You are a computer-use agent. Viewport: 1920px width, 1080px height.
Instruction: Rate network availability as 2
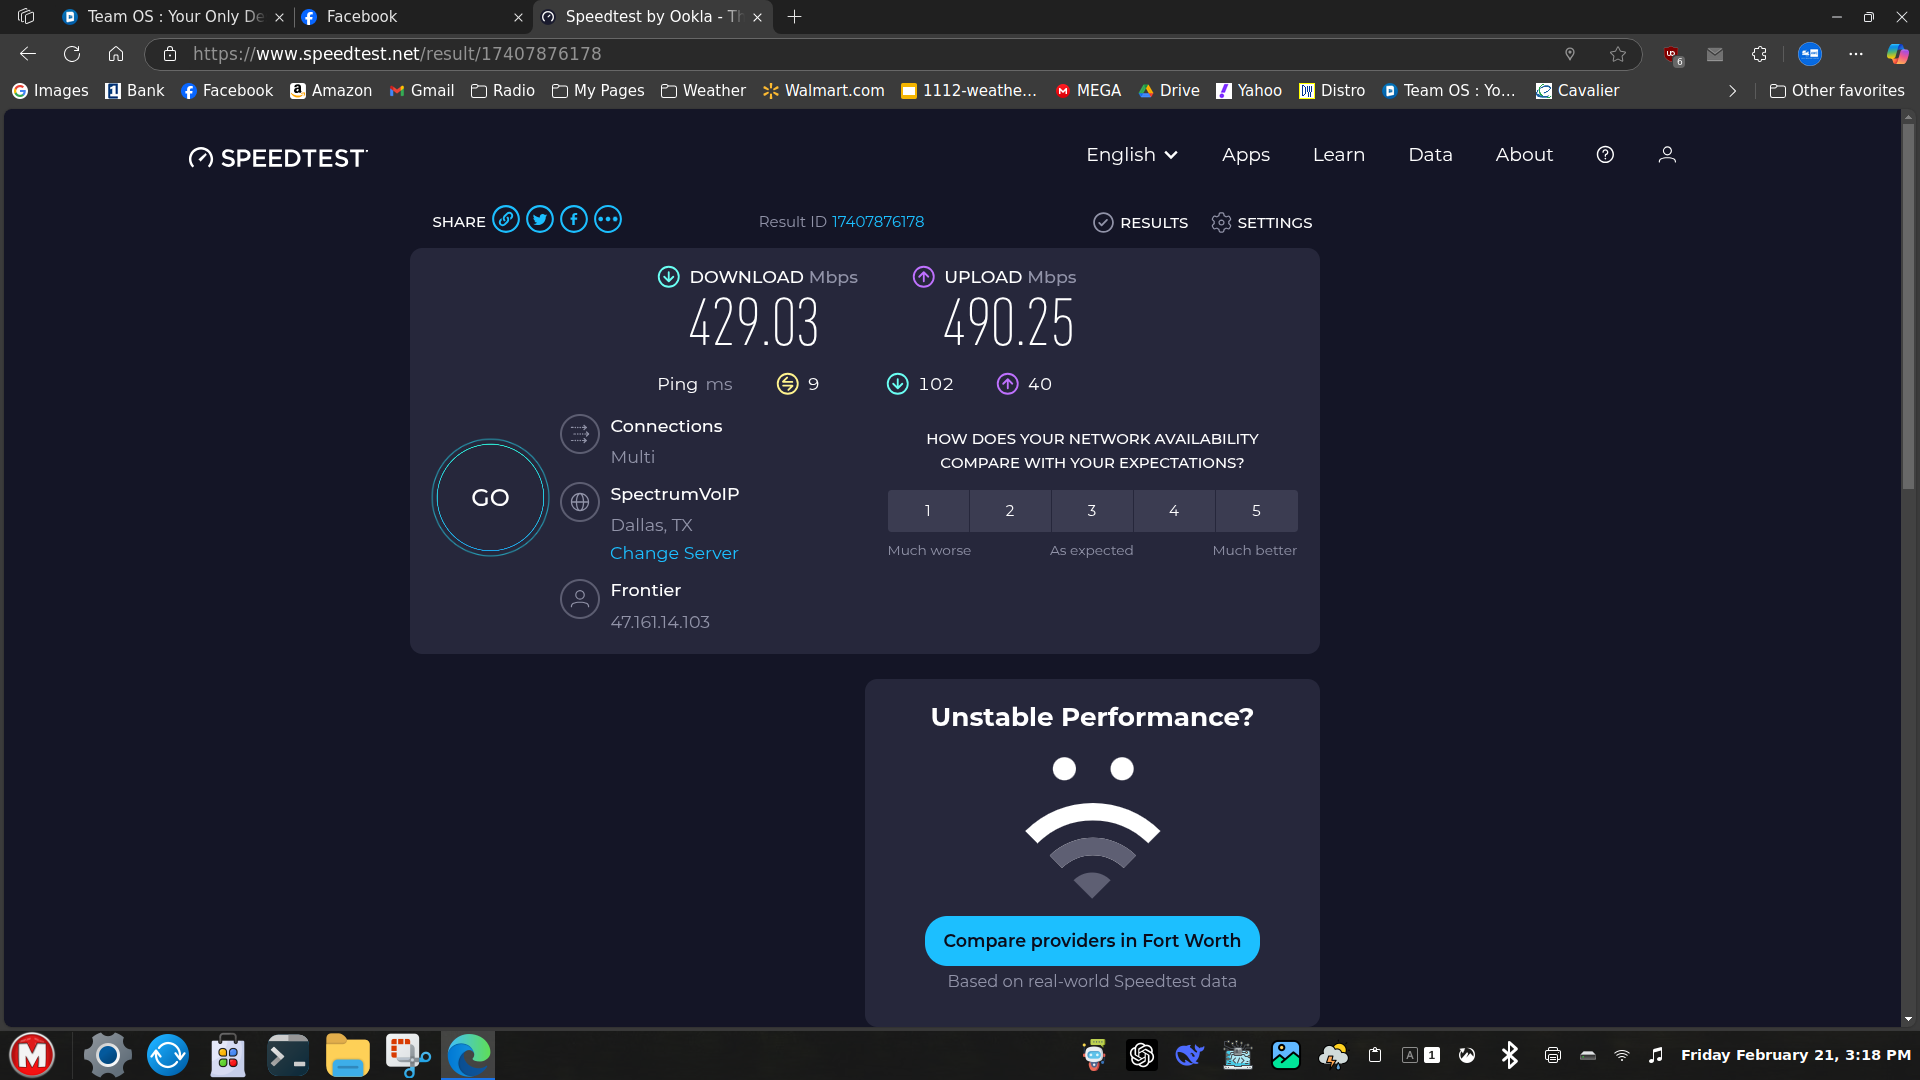(x=1010, y=511)
